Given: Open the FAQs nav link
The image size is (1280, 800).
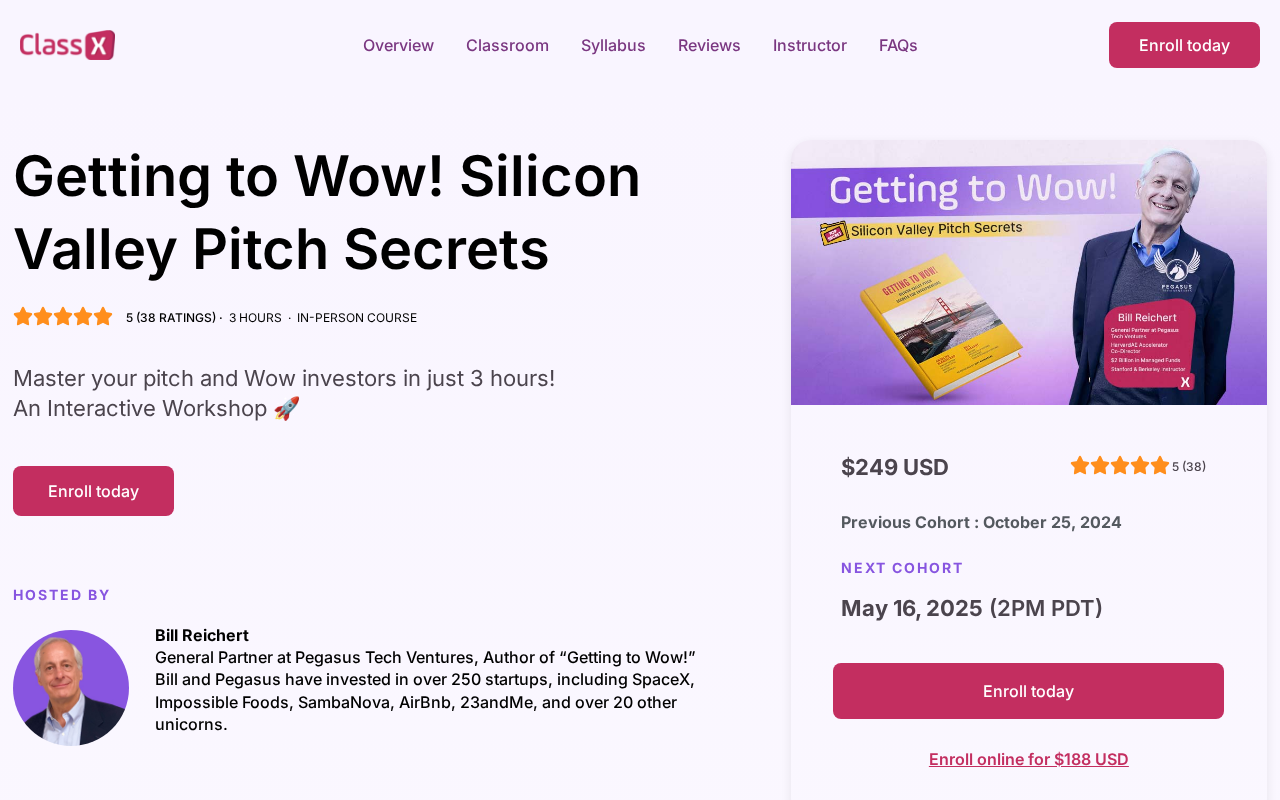Looking at the screenshot, I should tap(898, 45).
